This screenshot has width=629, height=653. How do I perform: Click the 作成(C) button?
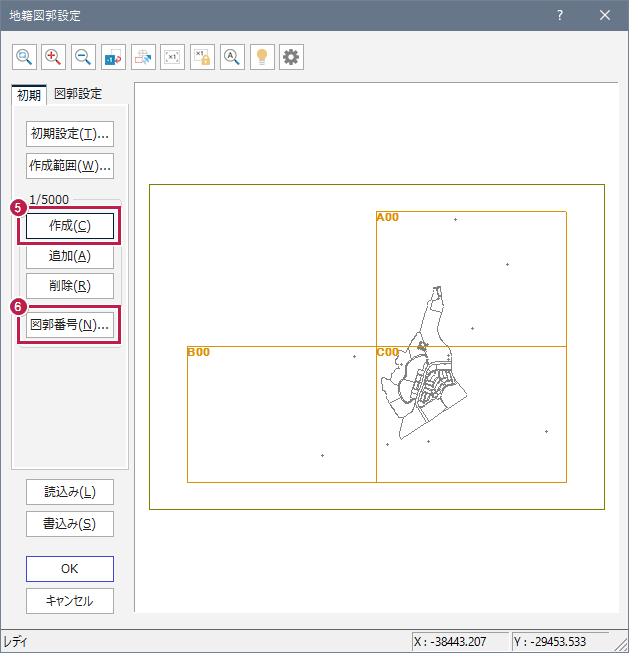(70, 226)
